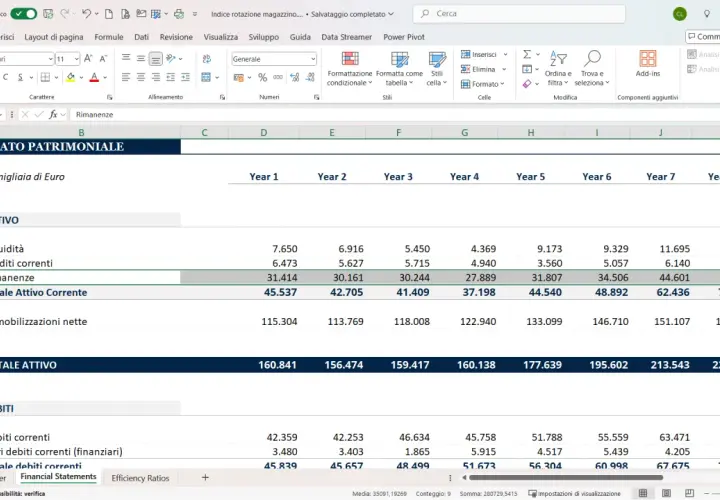Add a new sheet with the plus button
This screenshot has height=500, width=720.
tap(205, 478)
